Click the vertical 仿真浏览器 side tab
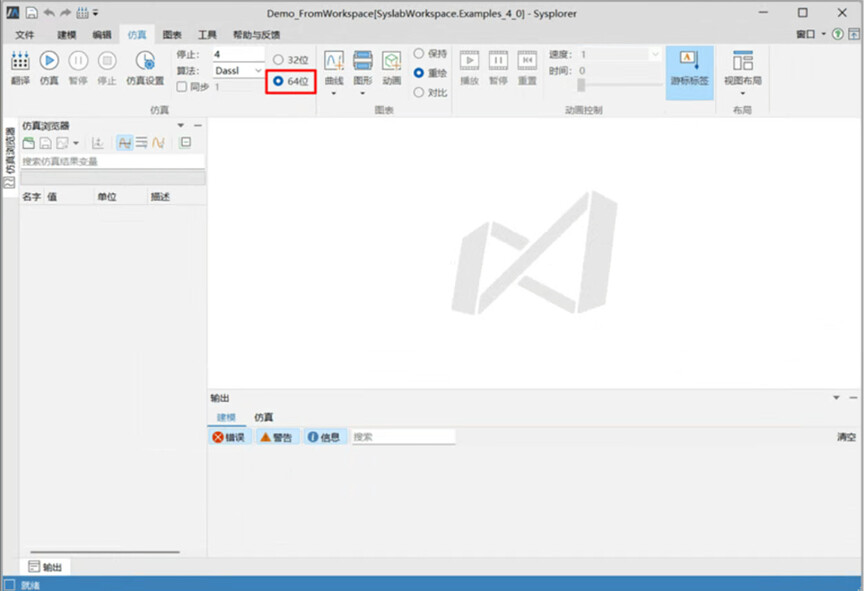The width and height of the screenshot is (864, 591). click(x=10, y=156)
